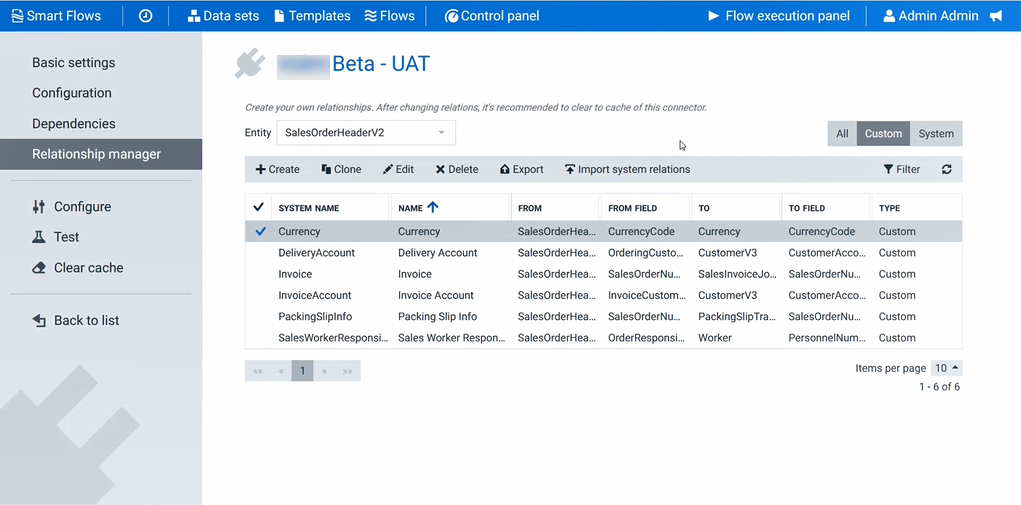Click the play icon of Flow execution panel

coord(714,16)
